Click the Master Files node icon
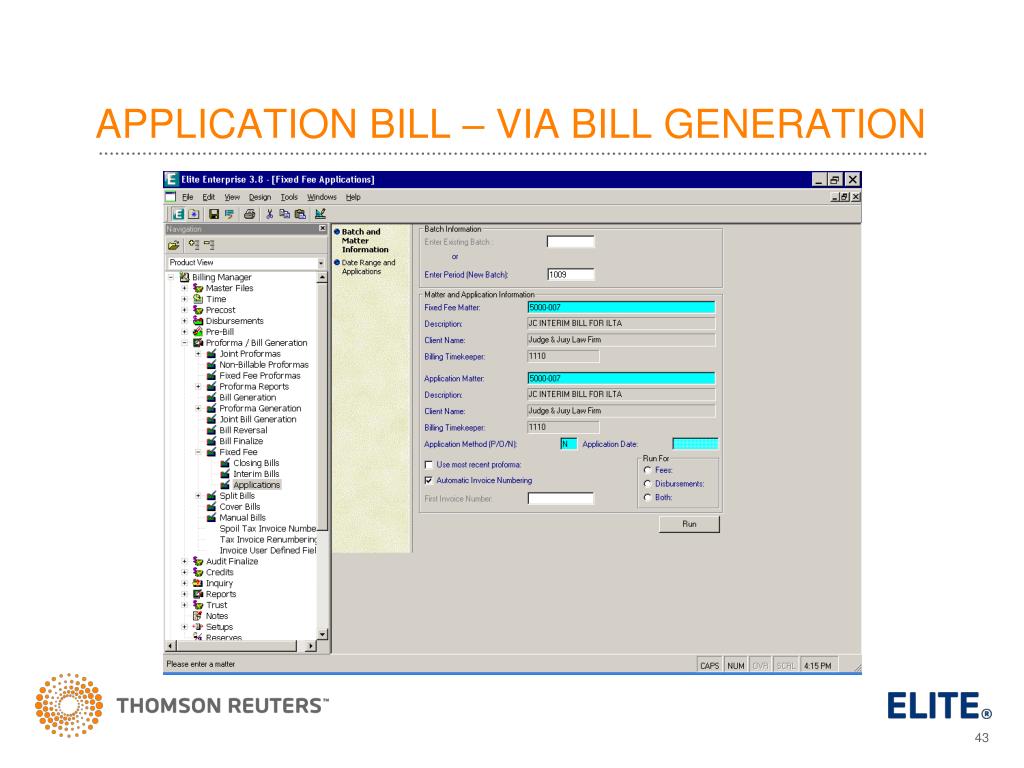 (198, 288)
